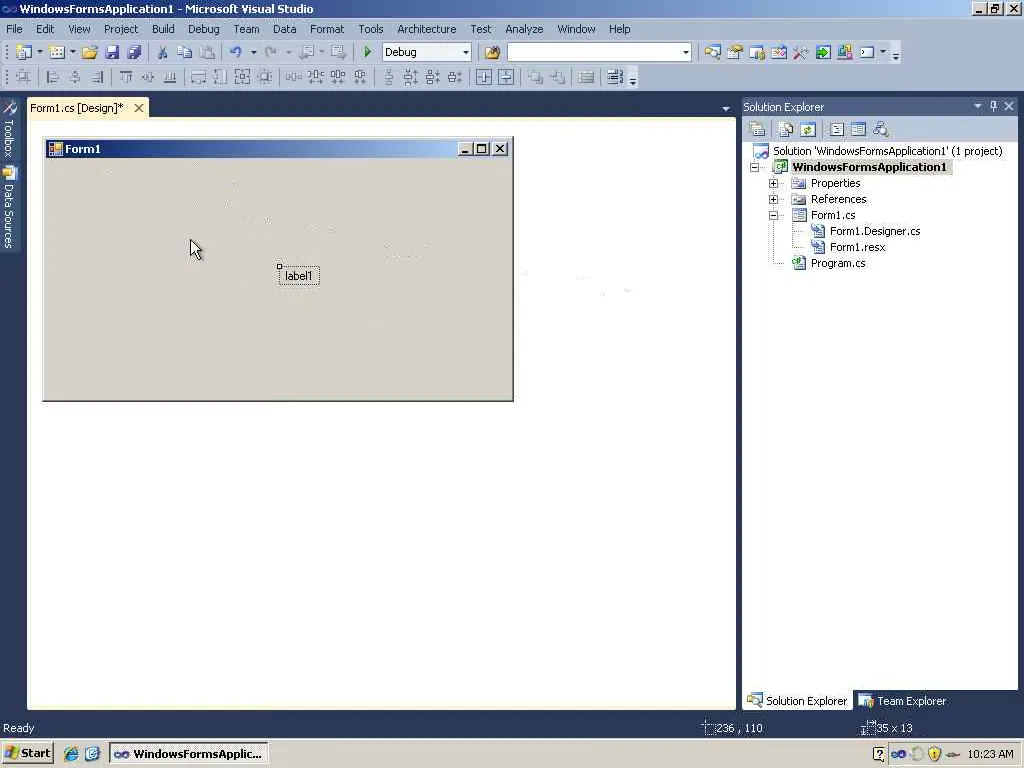The height and width of the screenshot is (768, 1024).
Task: Click the Center Vertically layout icon
Action: coord(505,78)
